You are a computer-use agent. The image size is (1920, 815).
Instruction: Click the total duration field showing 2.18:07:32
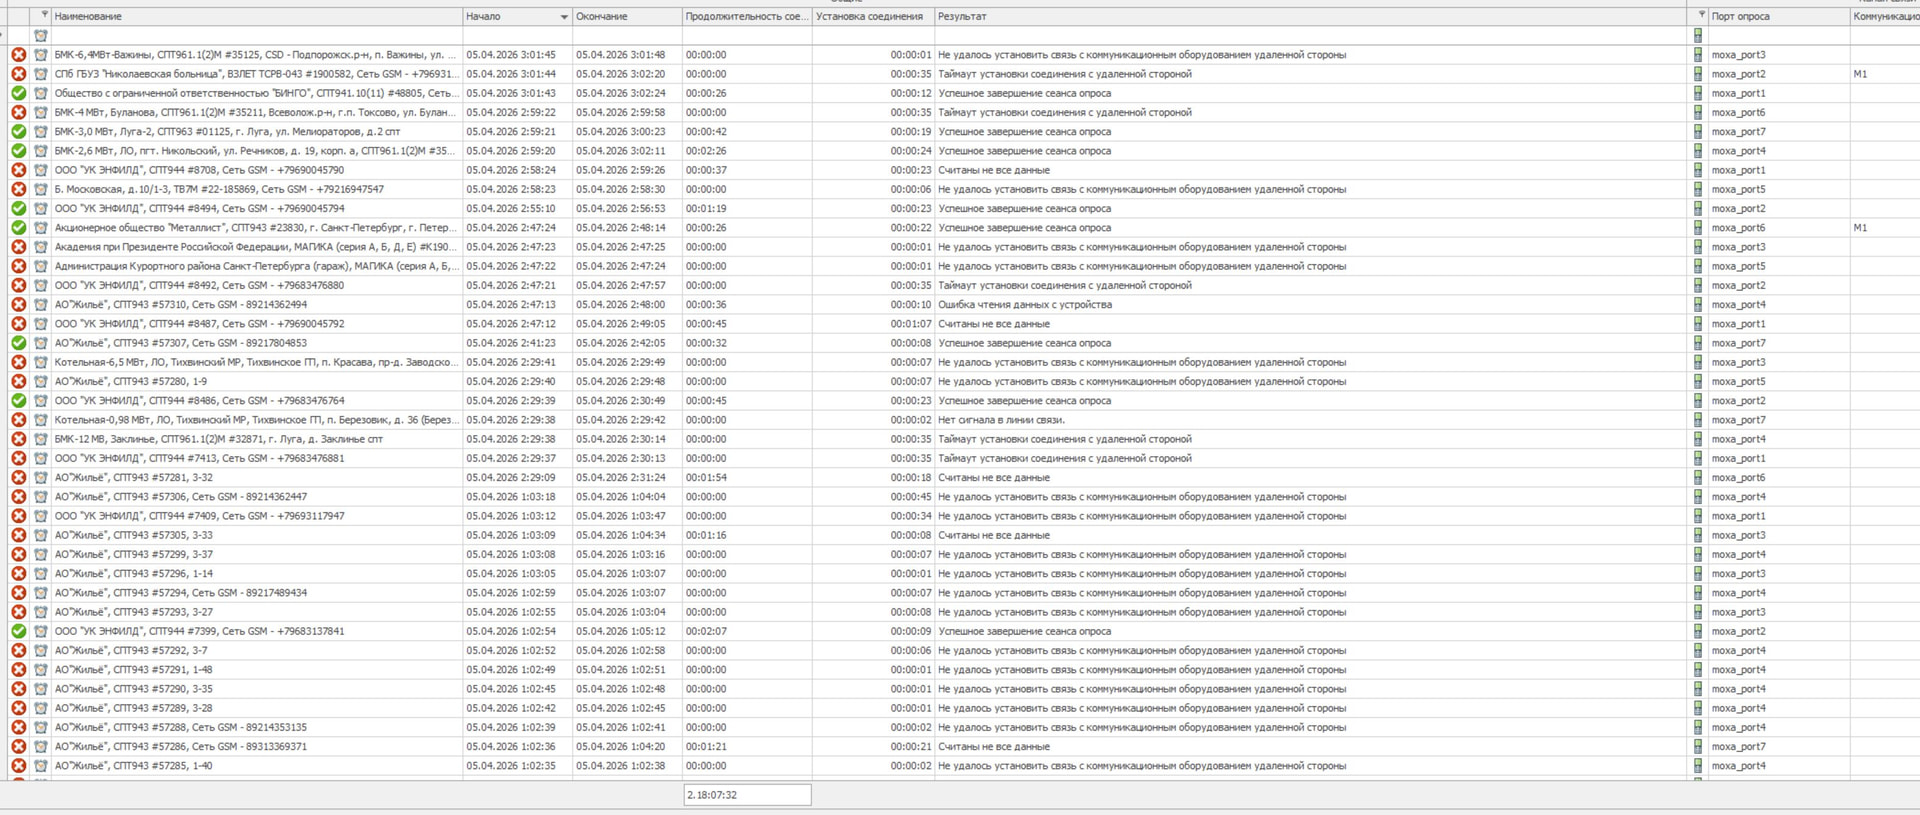747,795
